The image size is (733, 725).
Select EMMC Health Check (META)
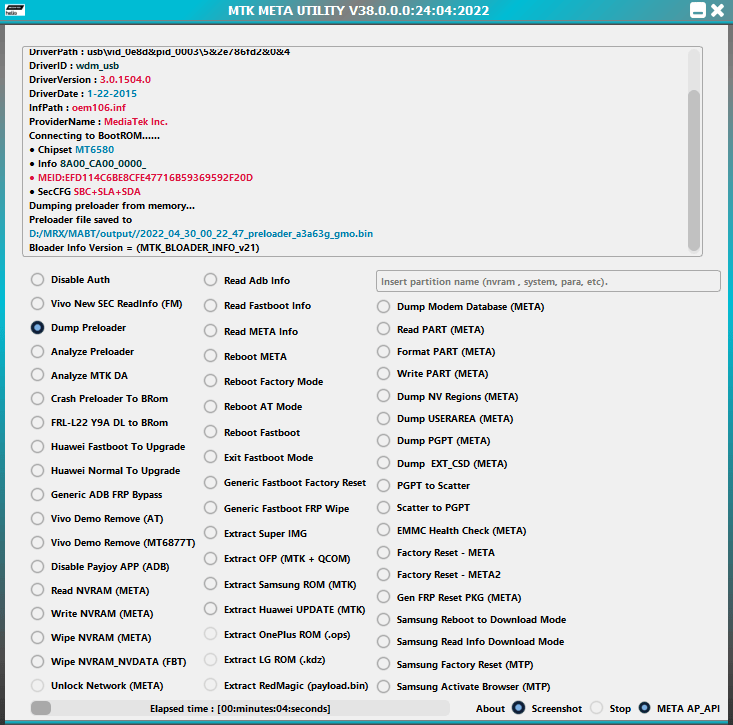tap(384, 531)
